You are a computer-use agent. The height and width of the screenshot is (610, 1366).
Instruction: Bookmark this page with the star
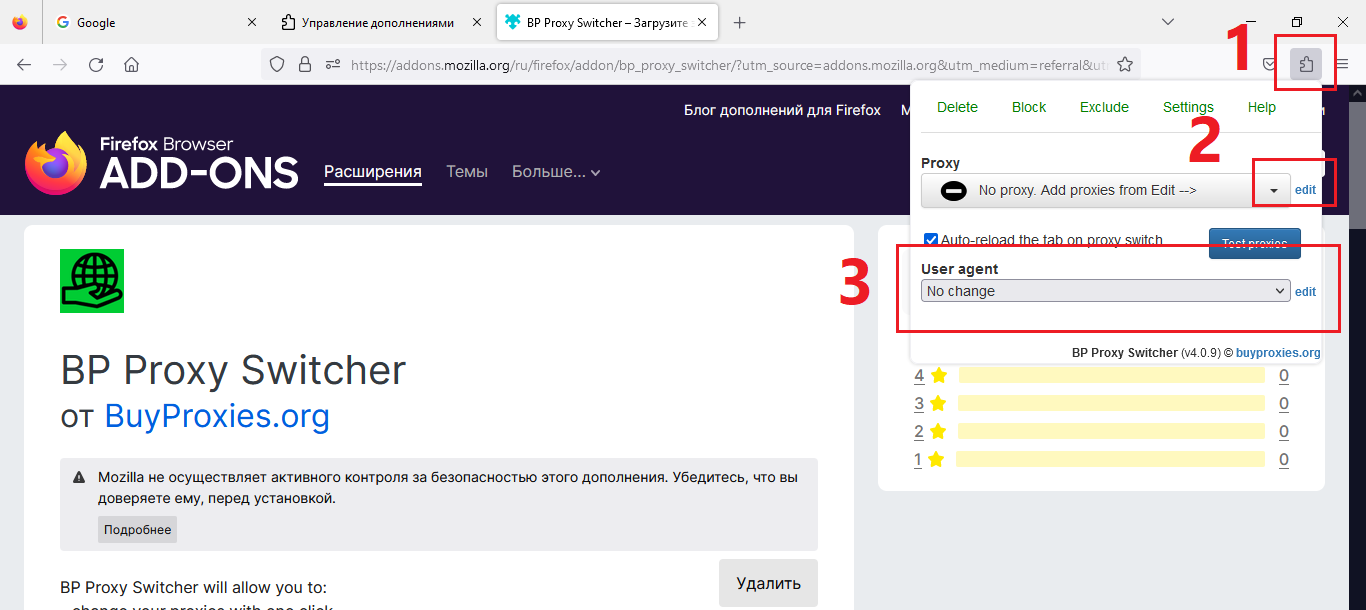[1125, 65]
